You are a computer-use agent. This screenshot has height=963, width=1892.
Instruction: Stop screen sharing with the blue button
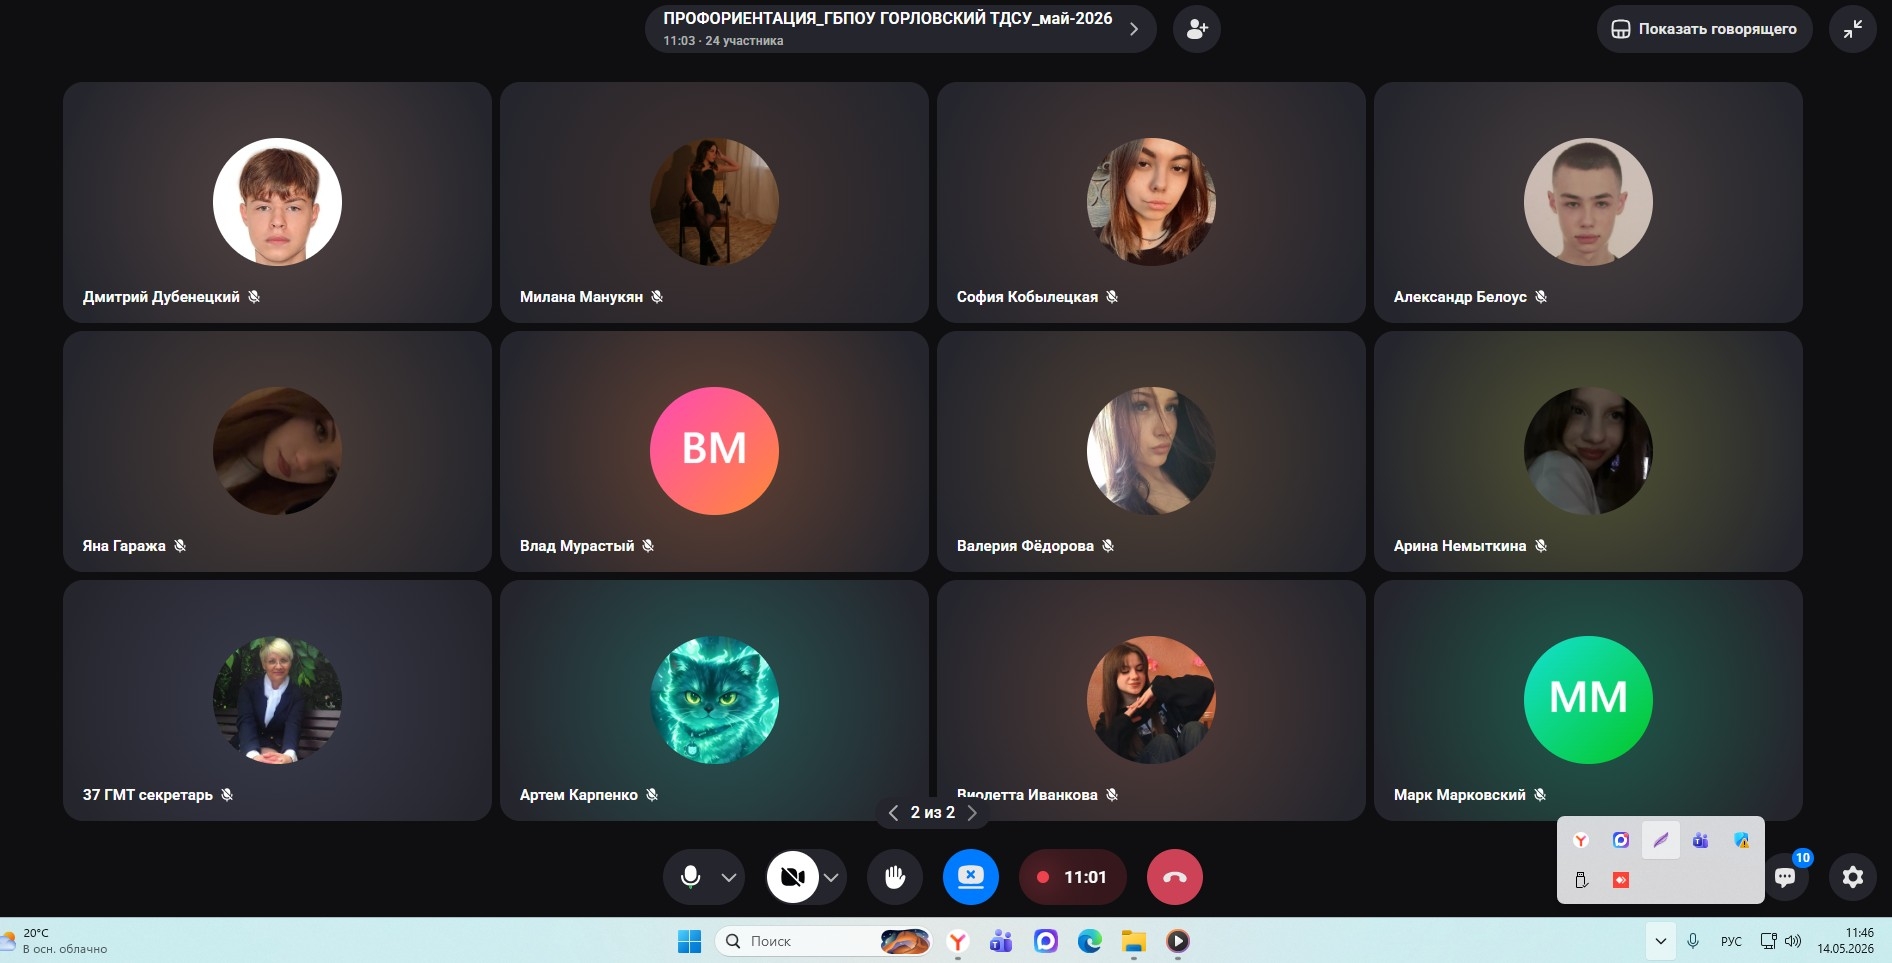click(971, 877)
